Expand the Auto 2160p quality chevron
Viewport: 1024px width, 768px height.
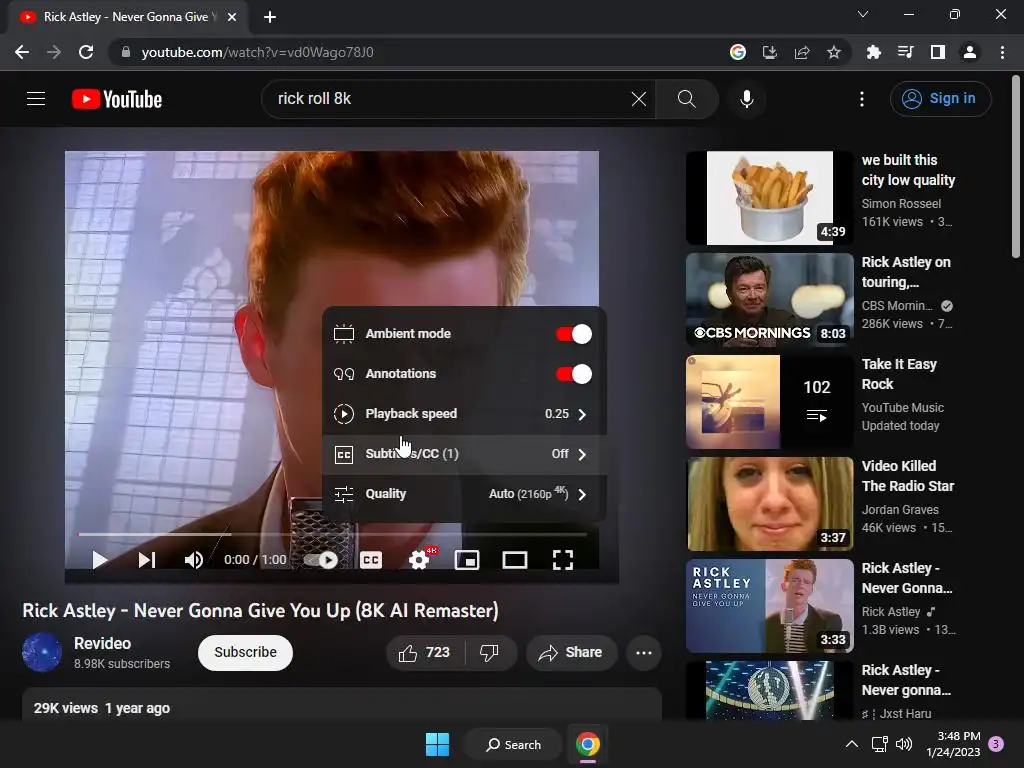[582, 494]
